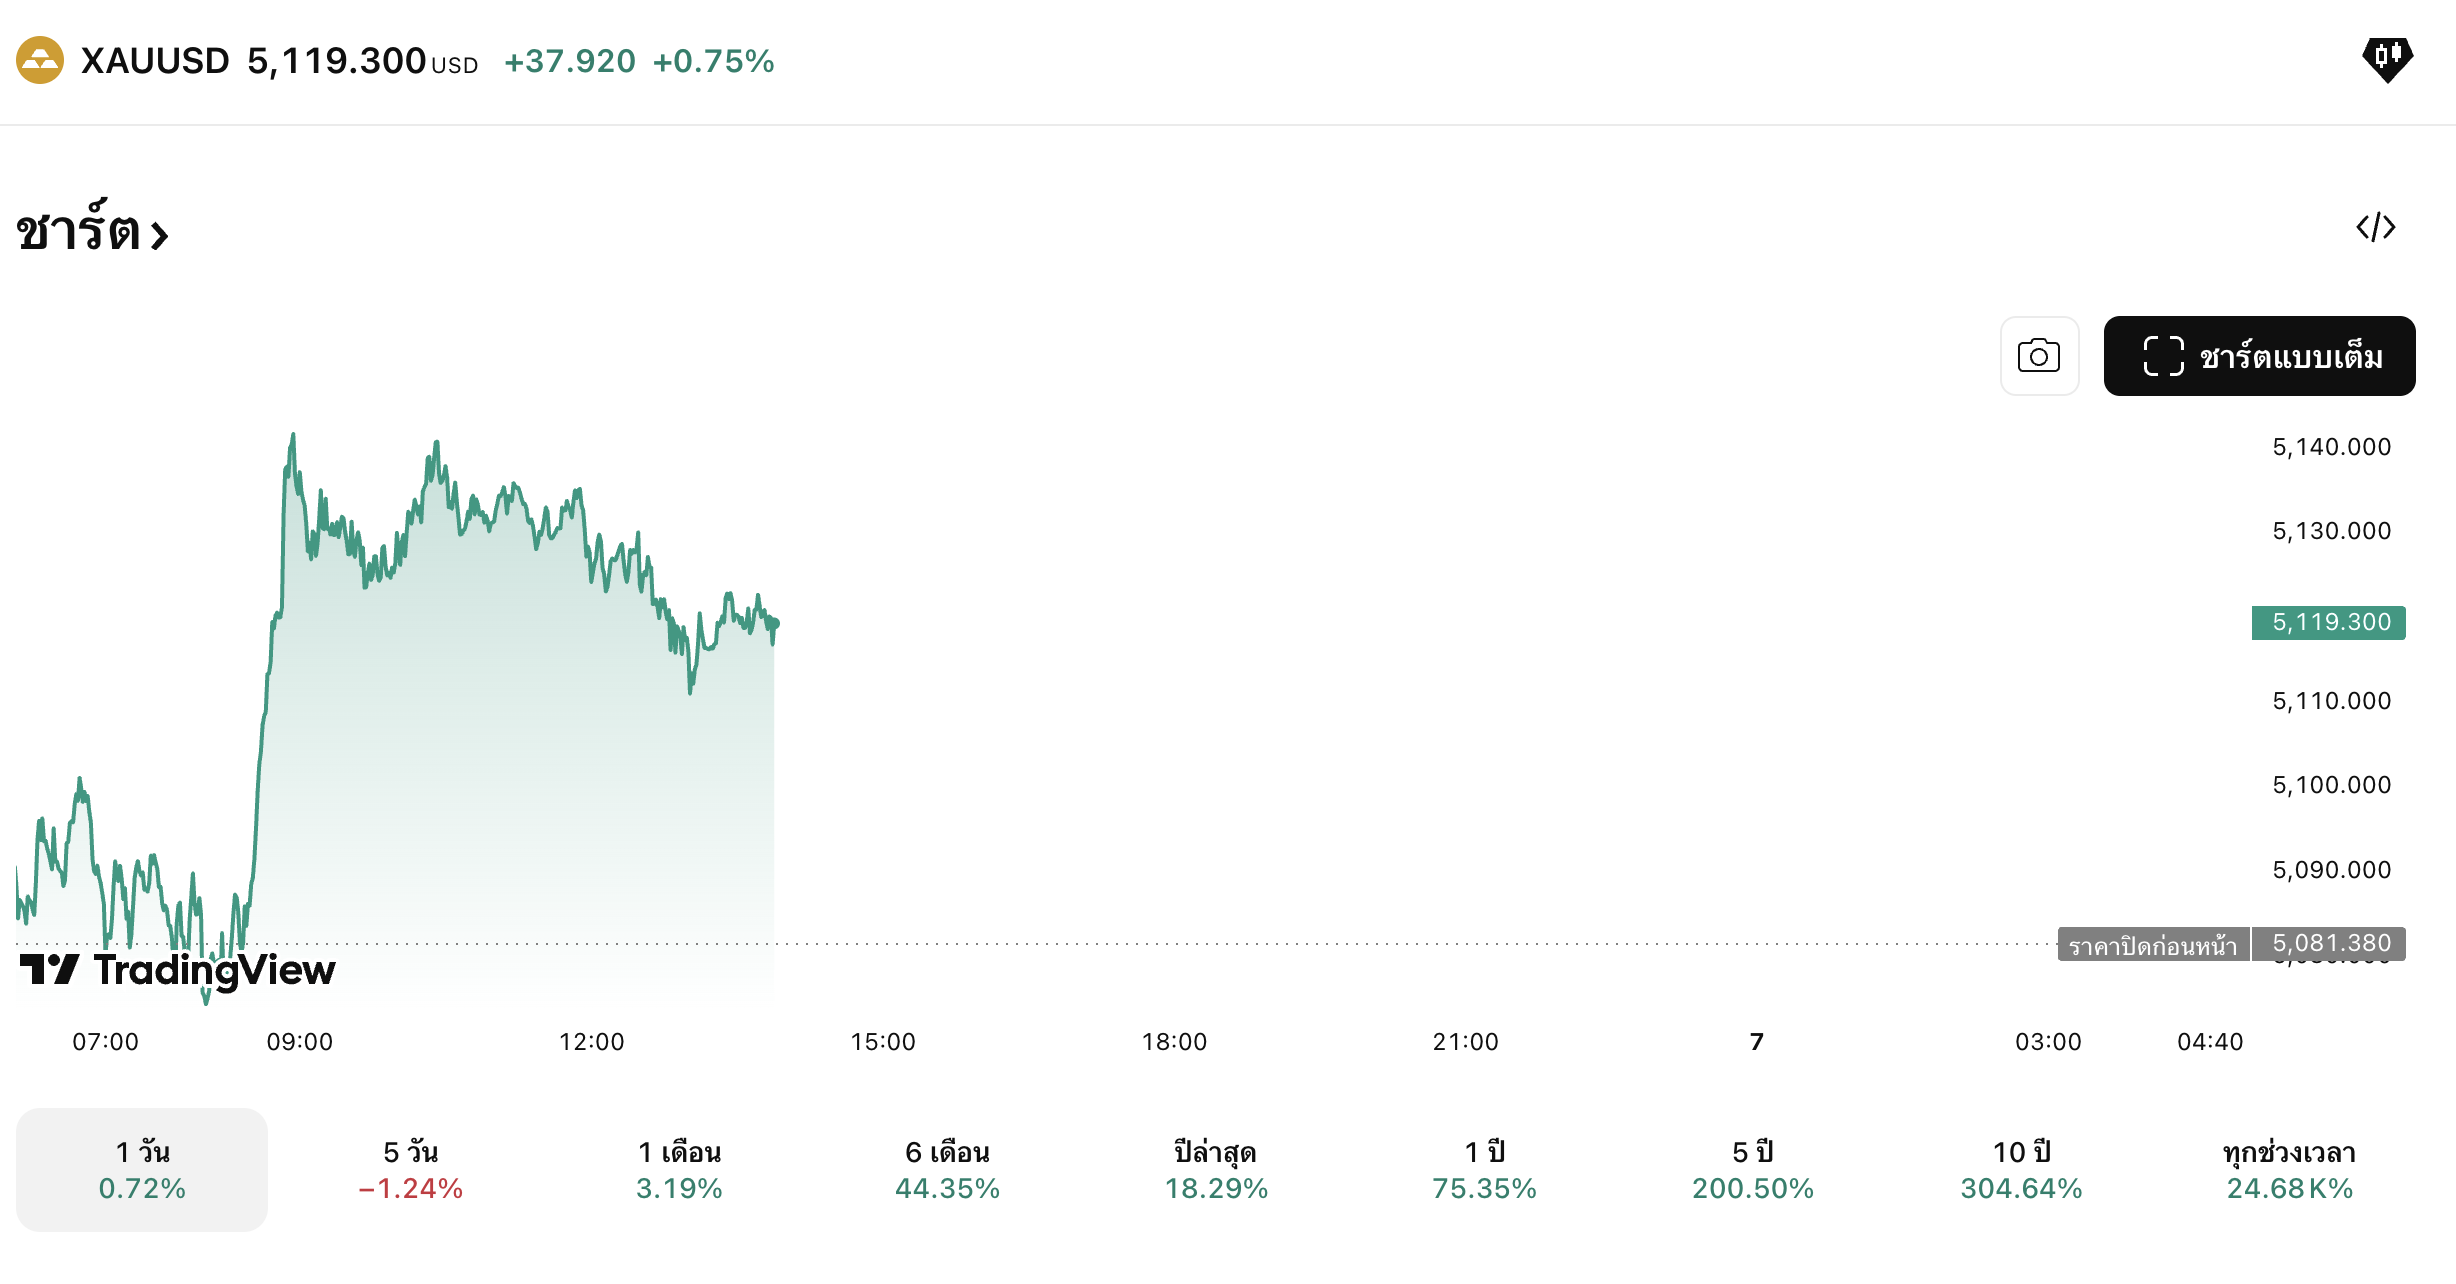Click the XAUUSD ticker symbol text
The height and width of the screenshot is (1284, 2456).
(x=157, y=61)
